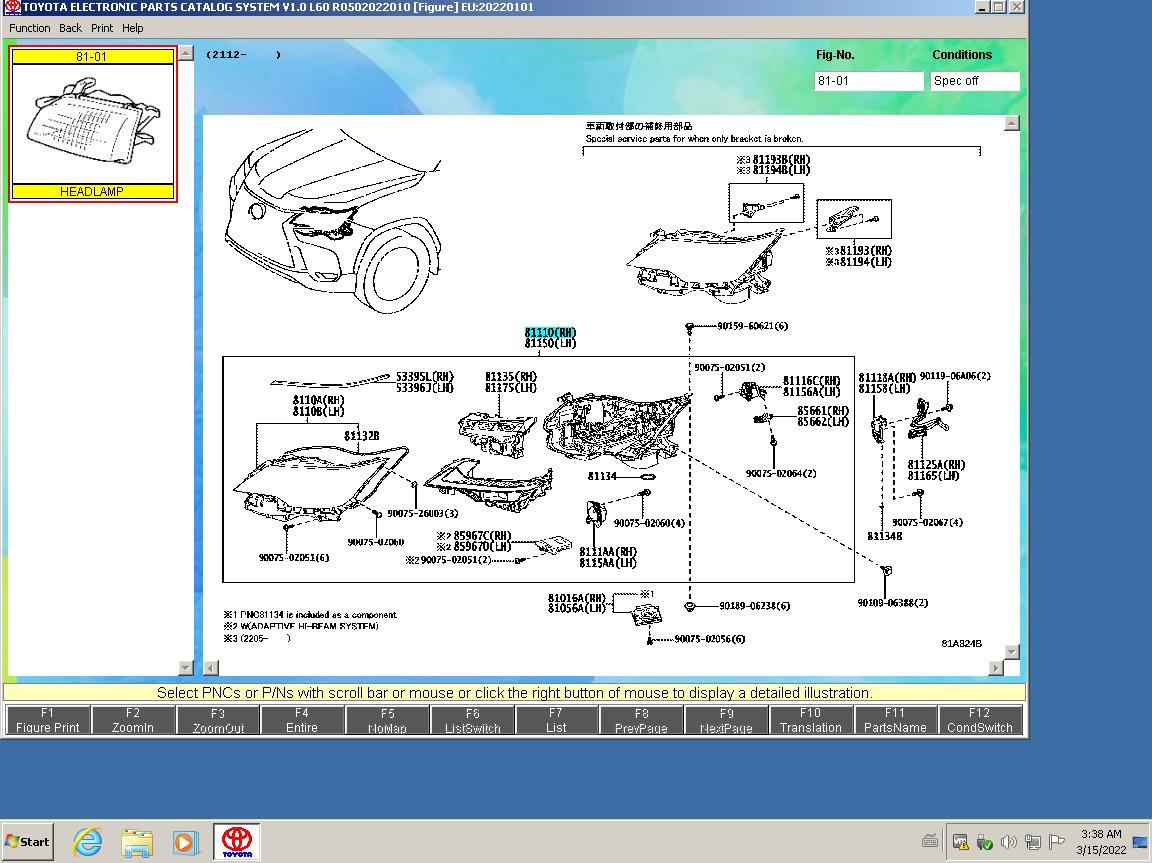Select the 81-01 HEADLAMP figure thumbnail
This screenshot has height=863, width=1152.
click(x=93, y=123)
